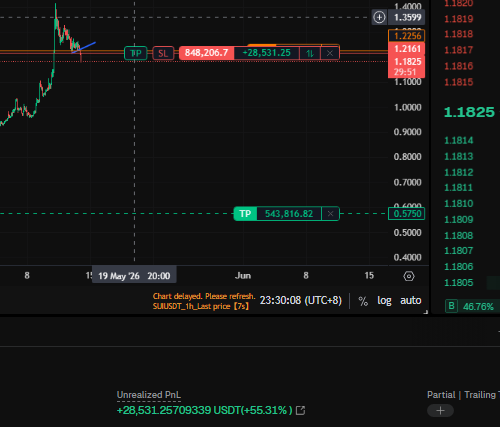Click the 23:30:08 (UTC+8) timezone display

point(301,300)
